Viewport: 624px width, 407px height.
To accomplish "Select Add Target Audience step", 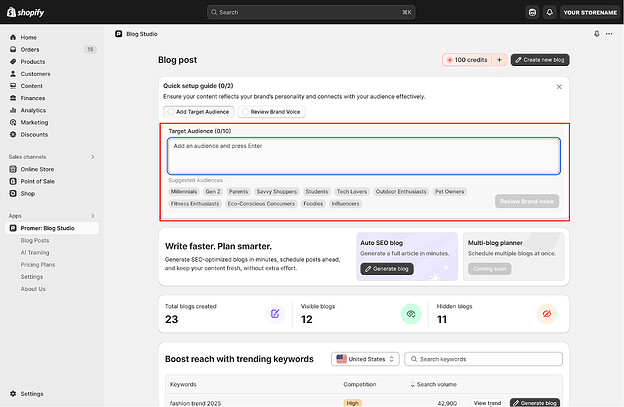I will click(x=199, y=112).
